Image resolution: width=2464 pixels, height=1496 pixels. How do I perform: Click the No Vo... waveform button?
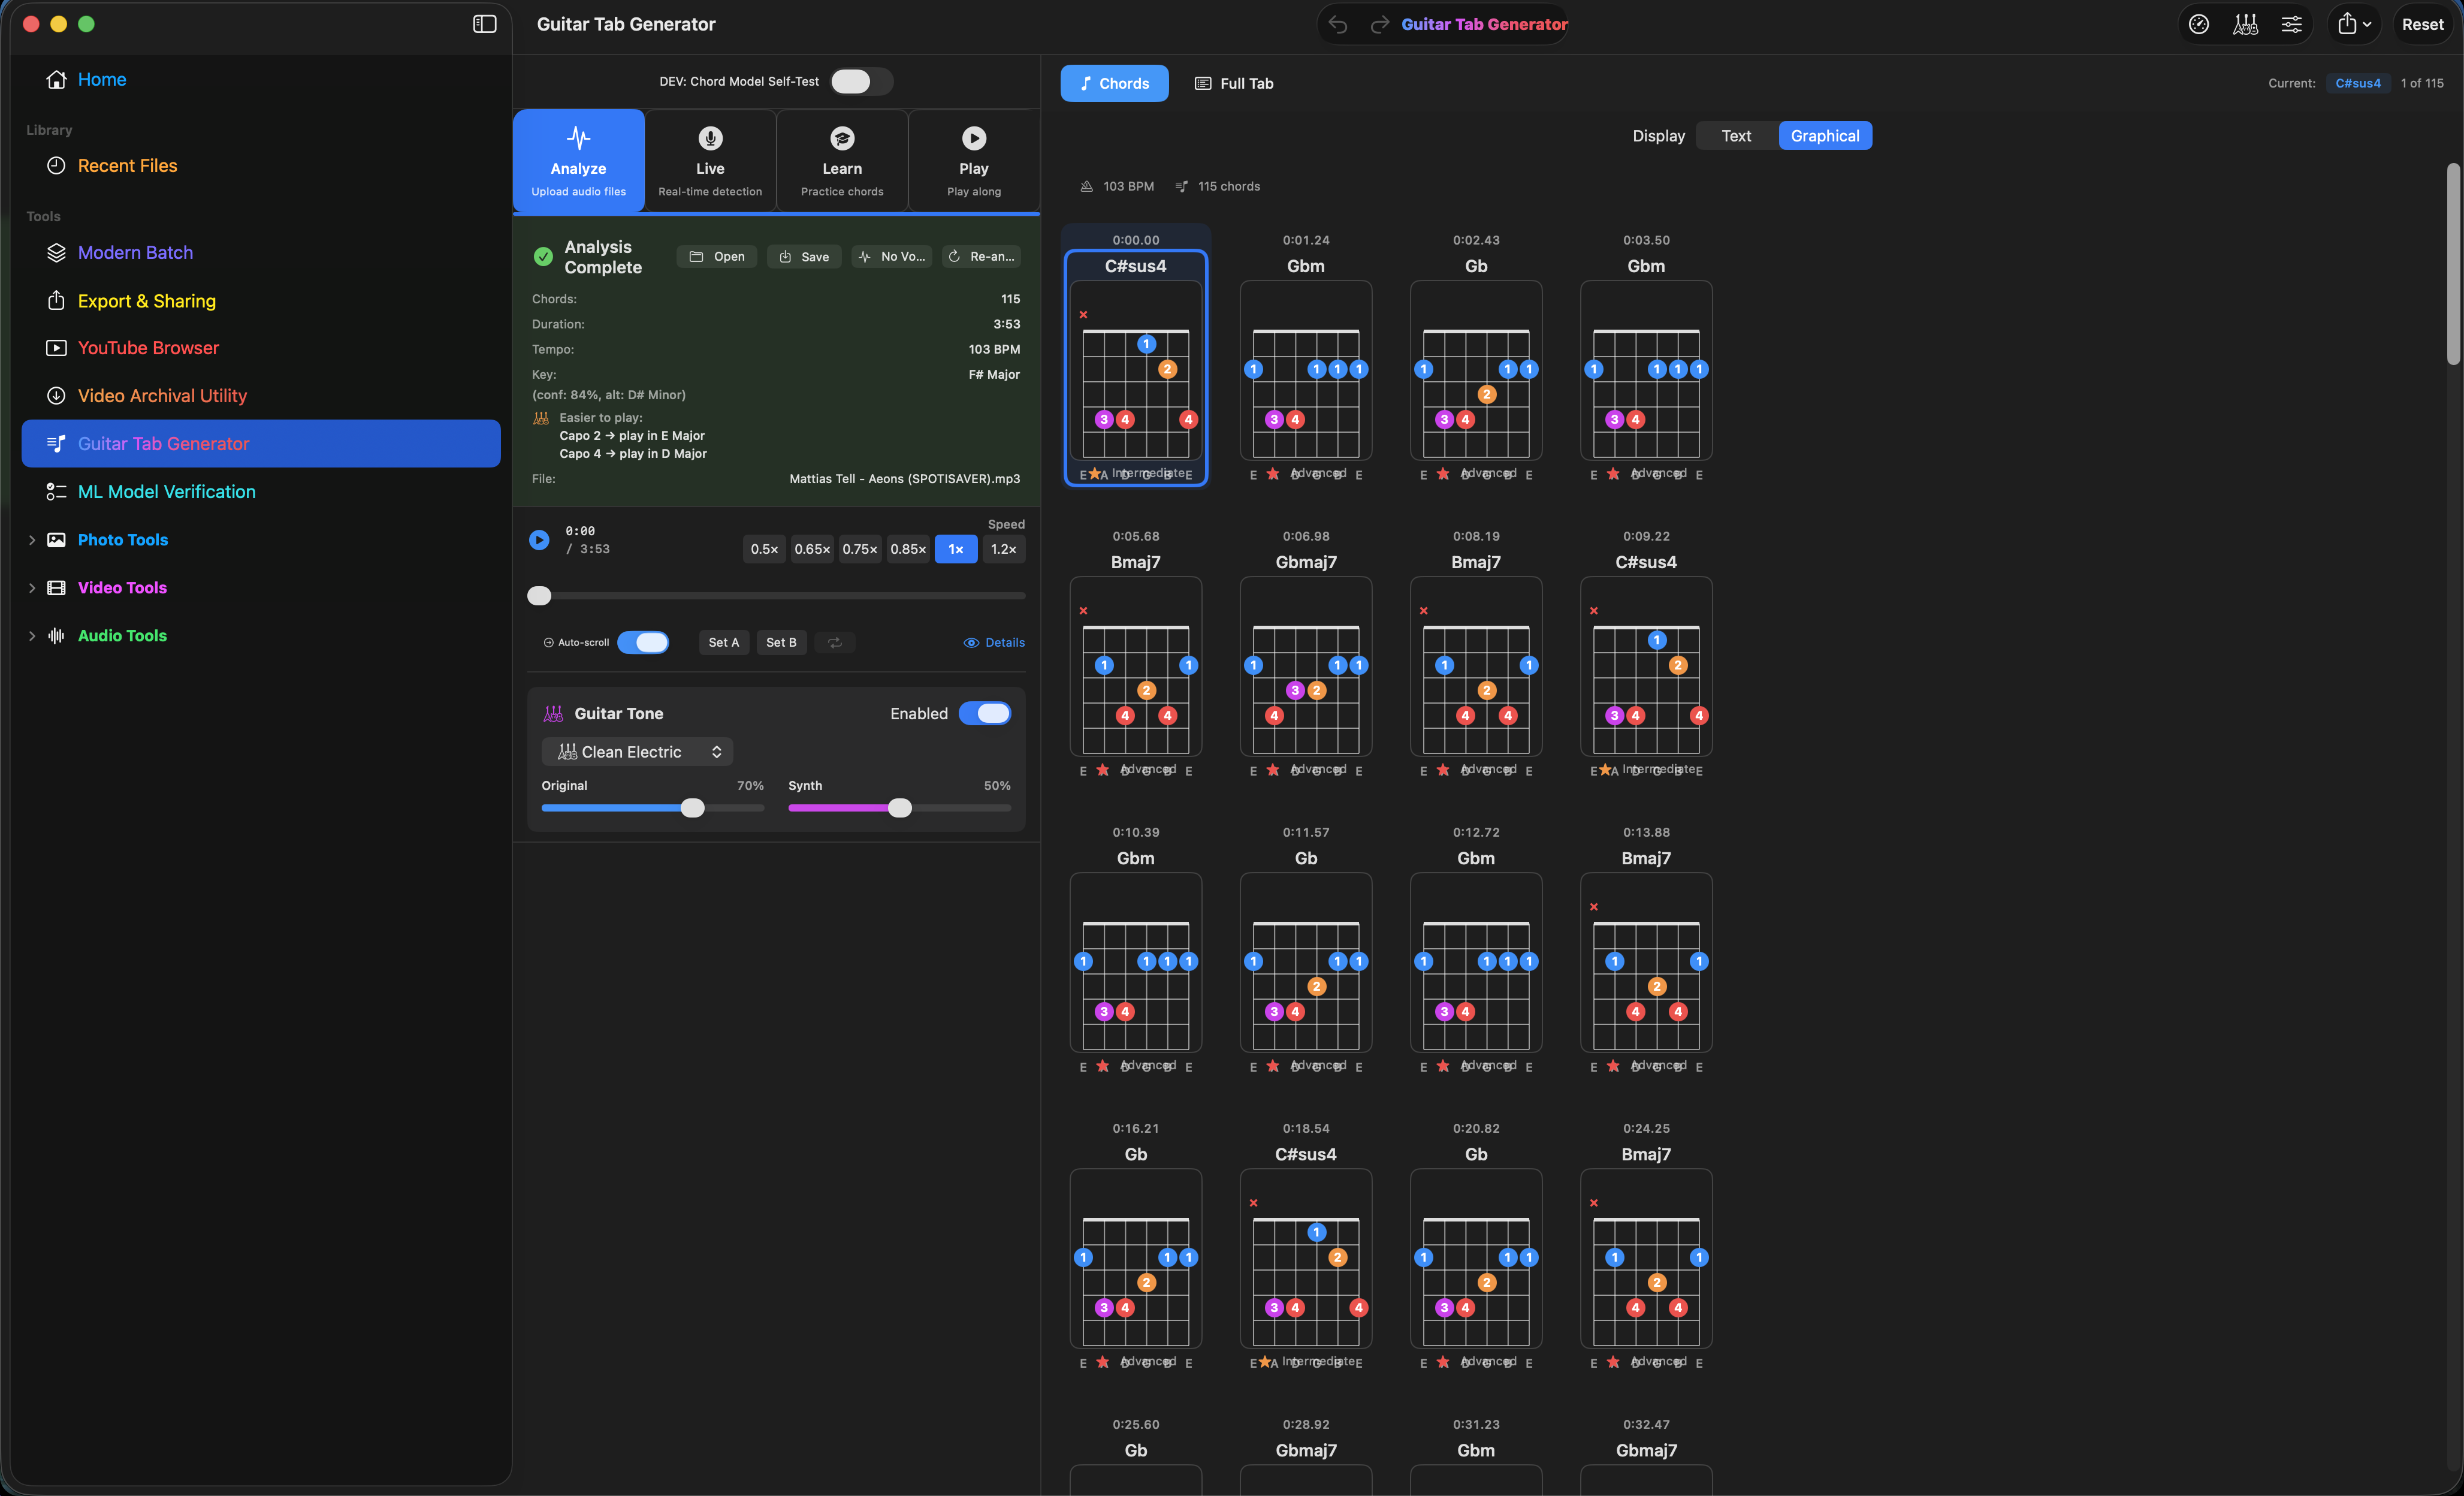click(891, 256)
